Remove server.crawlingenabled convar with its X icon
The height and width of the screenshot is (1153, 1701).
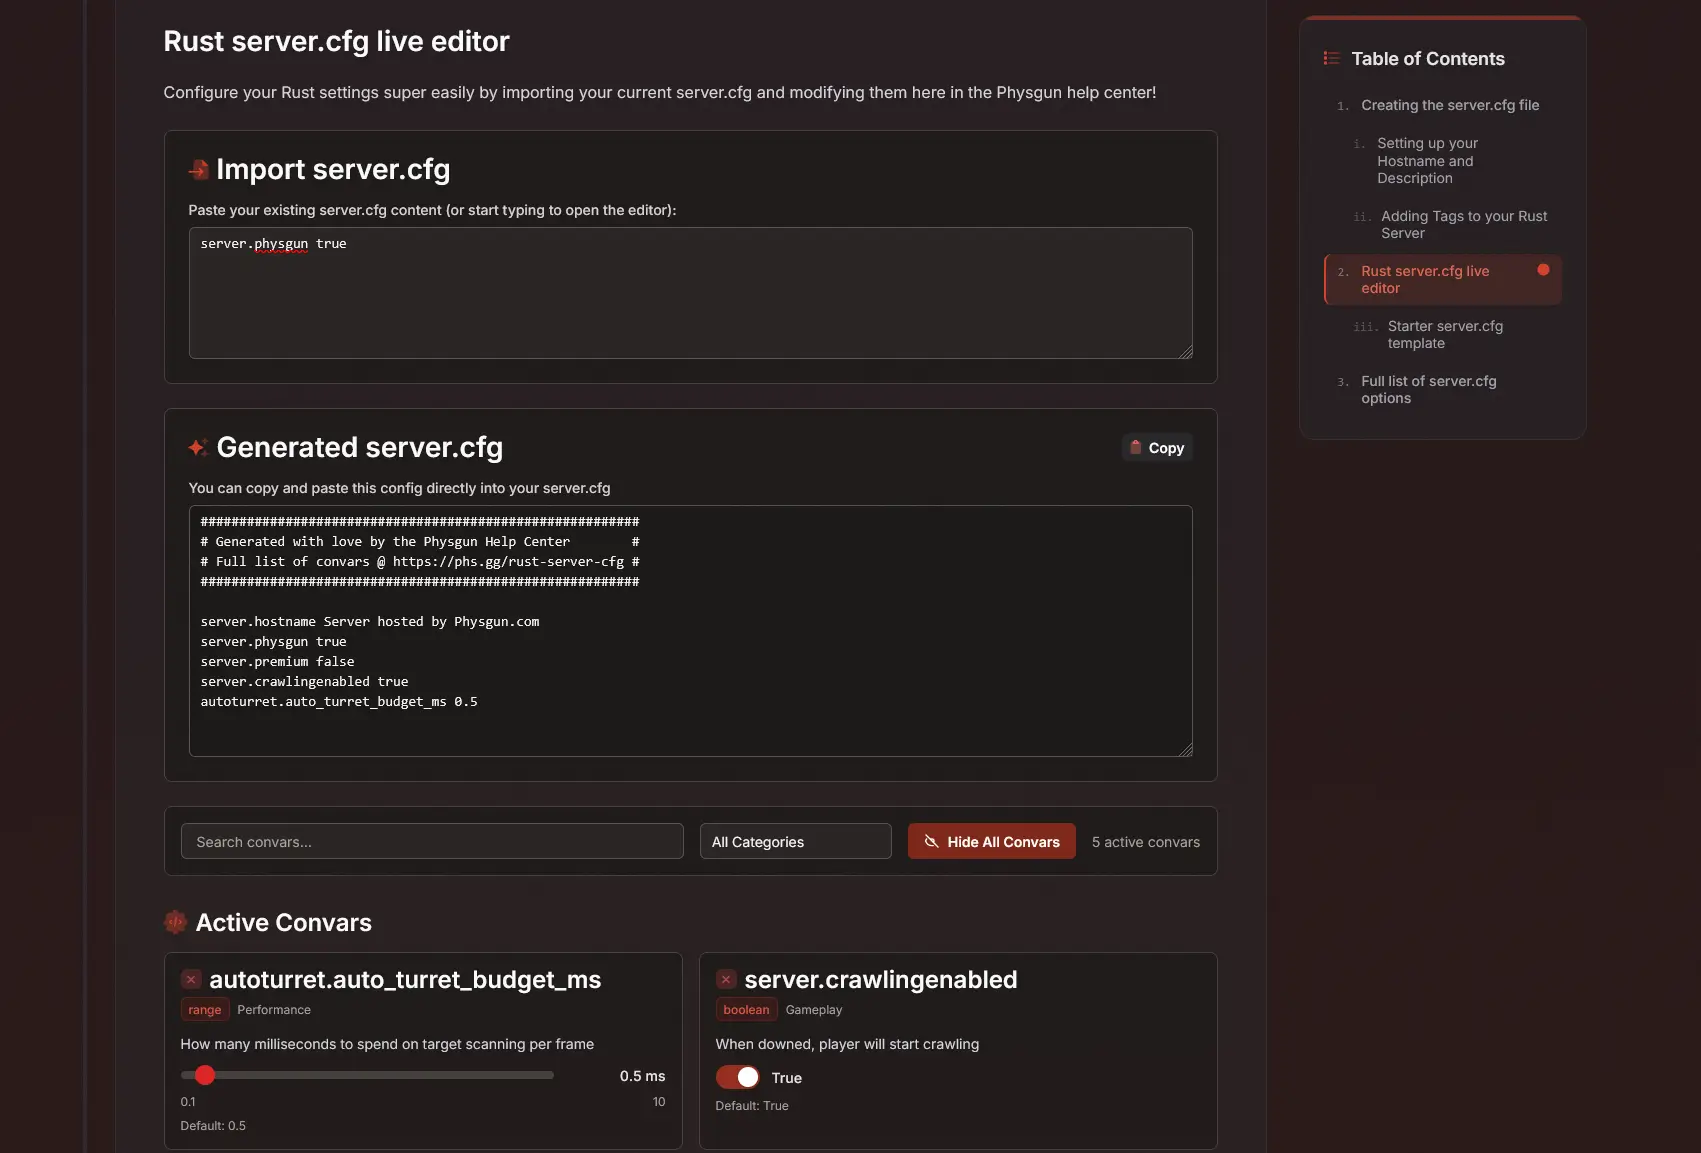pyautogui.click(x=726, y=979)
